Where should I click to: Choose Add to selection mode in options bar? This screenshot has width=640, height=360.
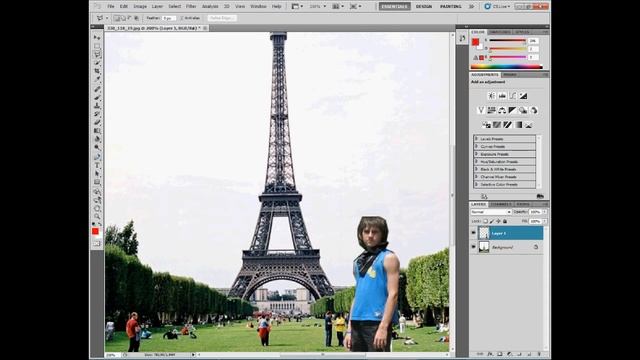point(123,18)
